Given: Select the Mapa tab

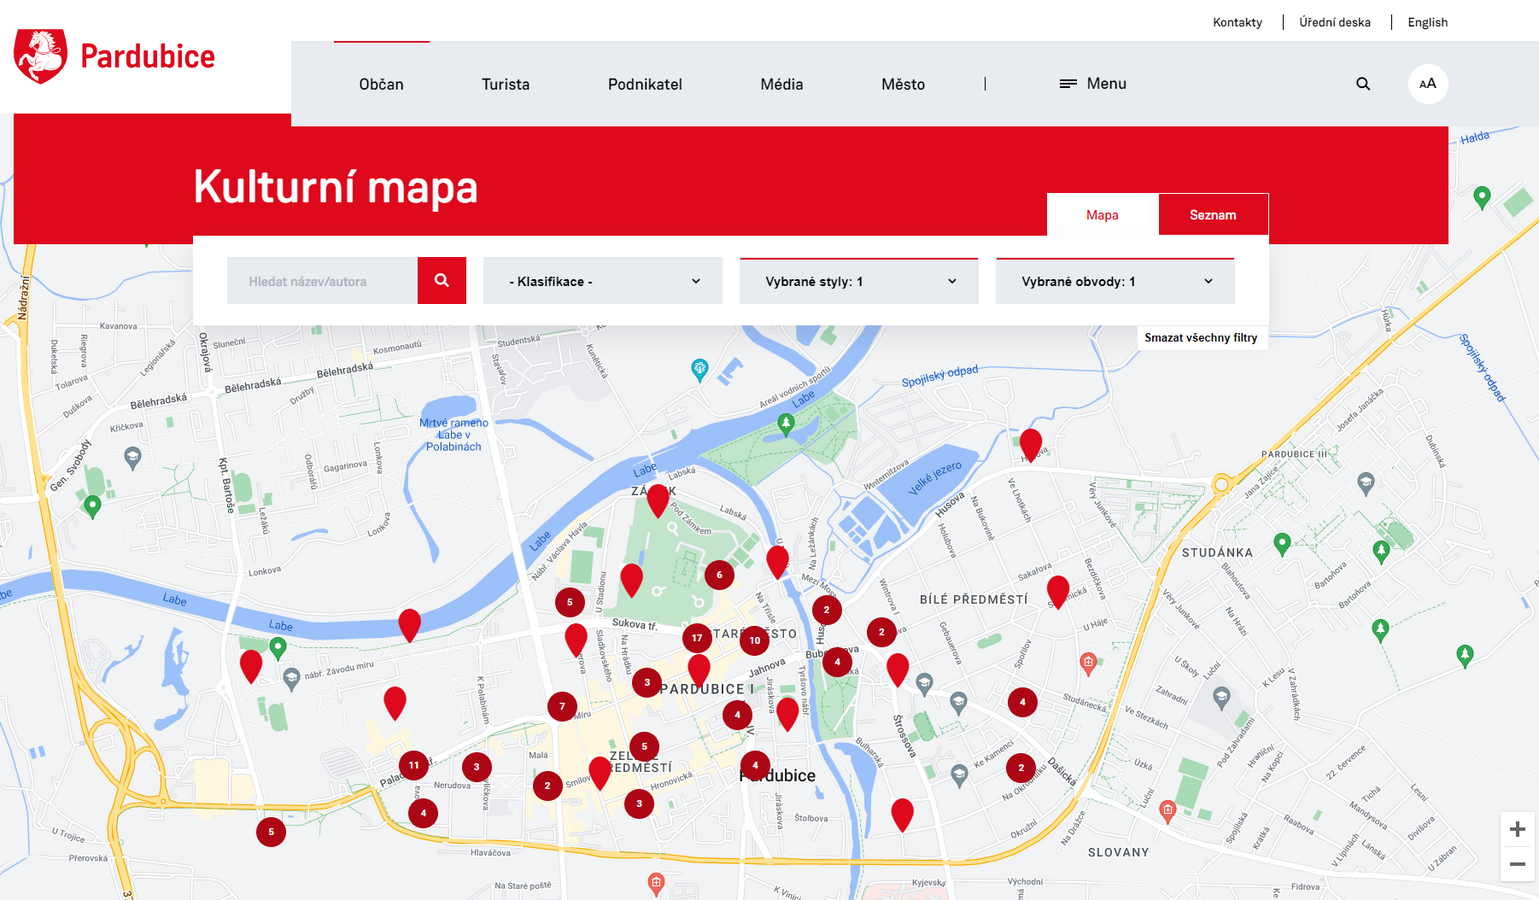Looking at the screenshot, I should tap(1102, 215).
